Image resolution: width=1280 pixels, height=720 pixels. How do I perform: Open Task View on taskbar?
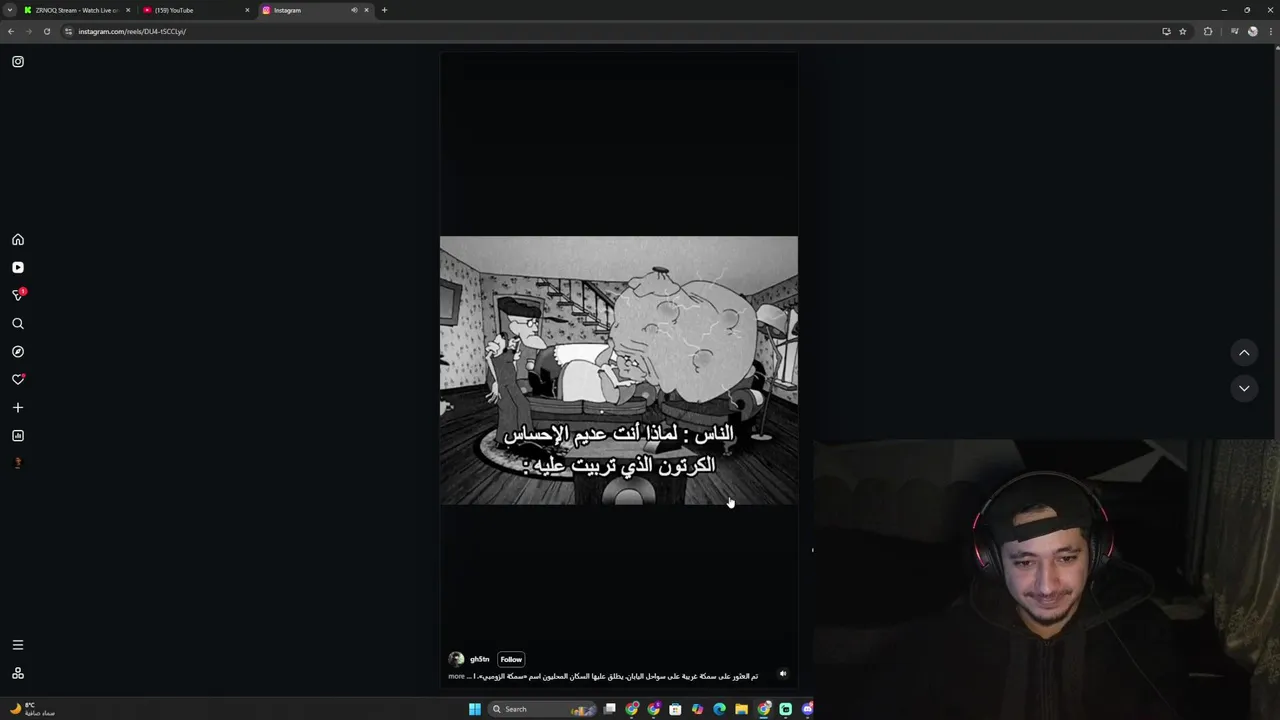click(610, 709)
